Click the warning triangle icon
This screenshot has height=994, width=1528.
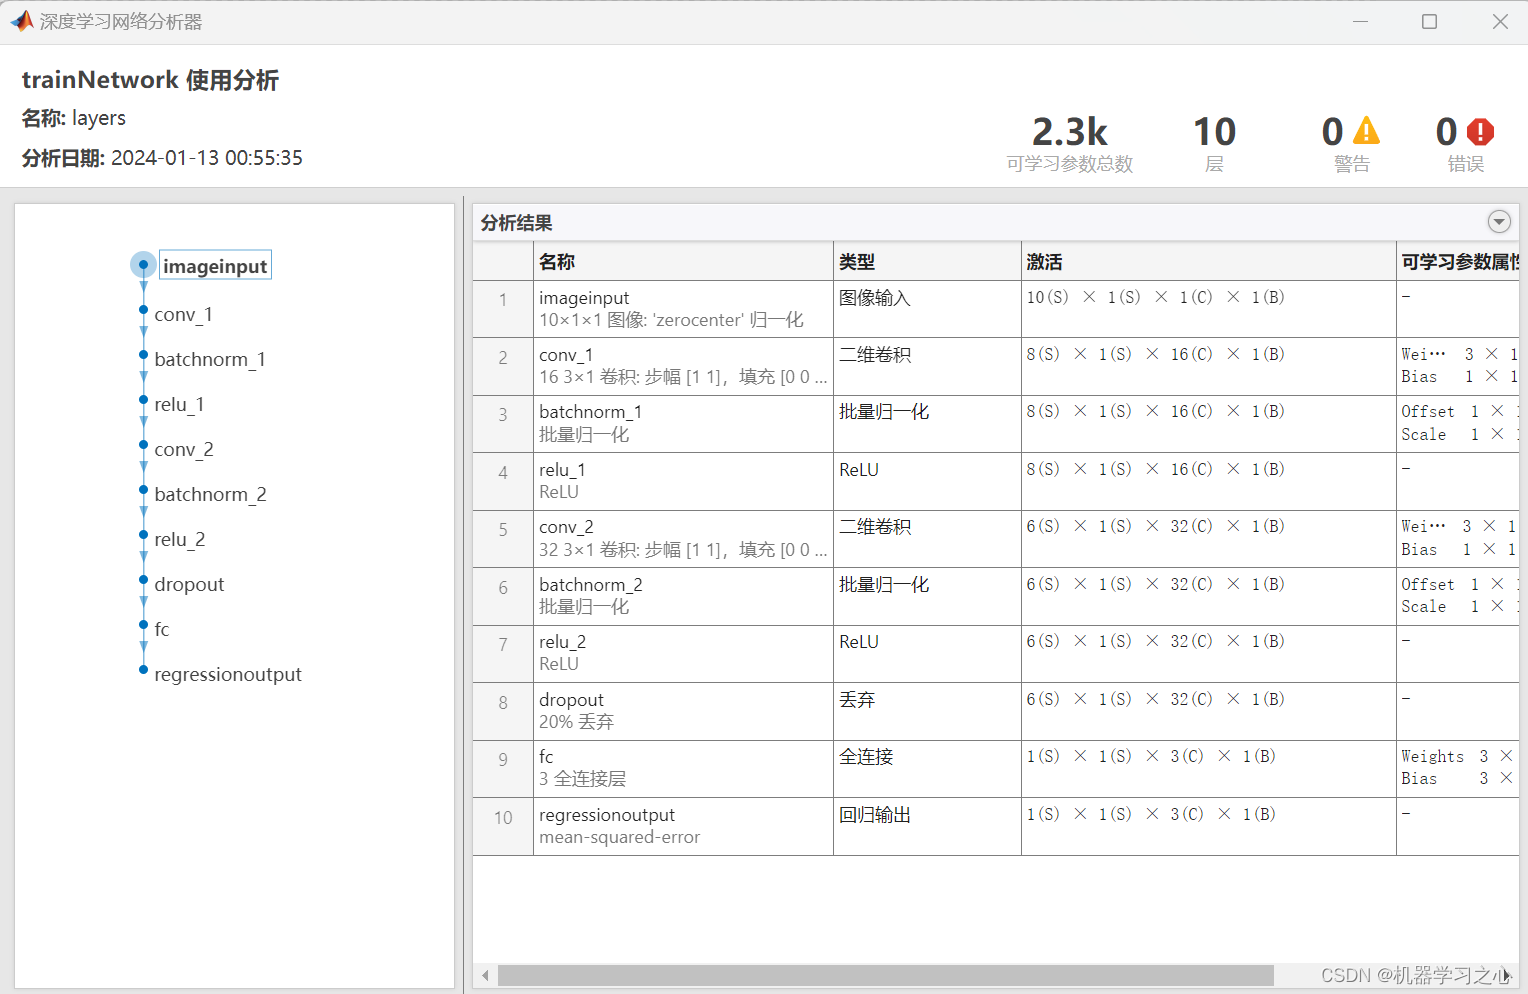tap(1366, 131)
